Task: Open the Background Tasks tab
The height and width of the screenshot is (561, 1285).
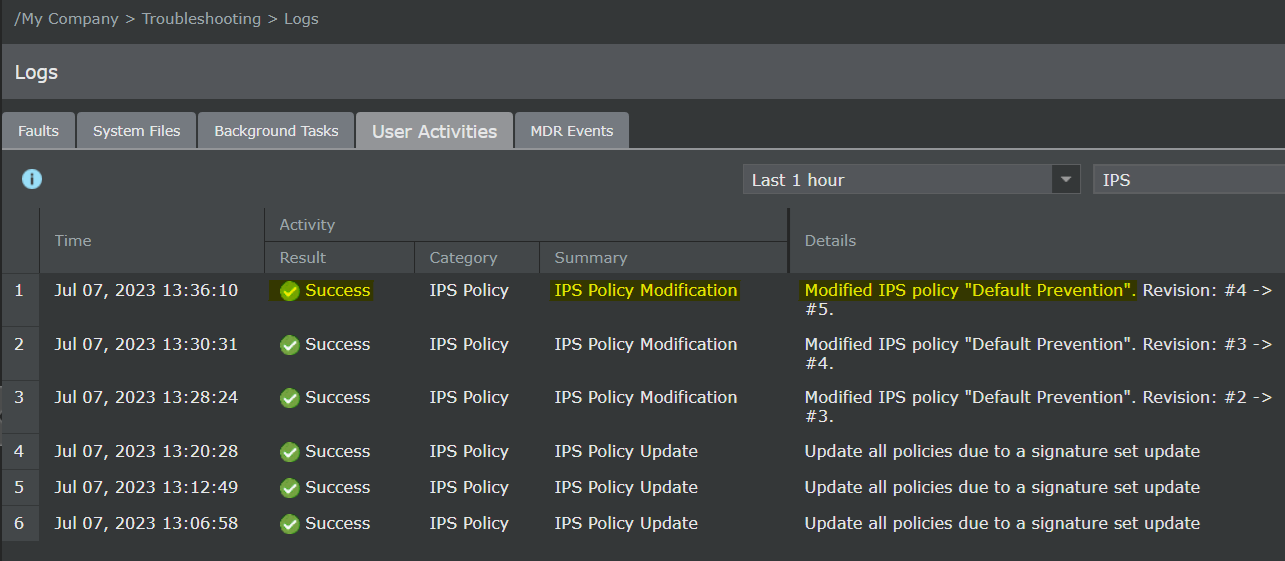Action: pos(276,131)
